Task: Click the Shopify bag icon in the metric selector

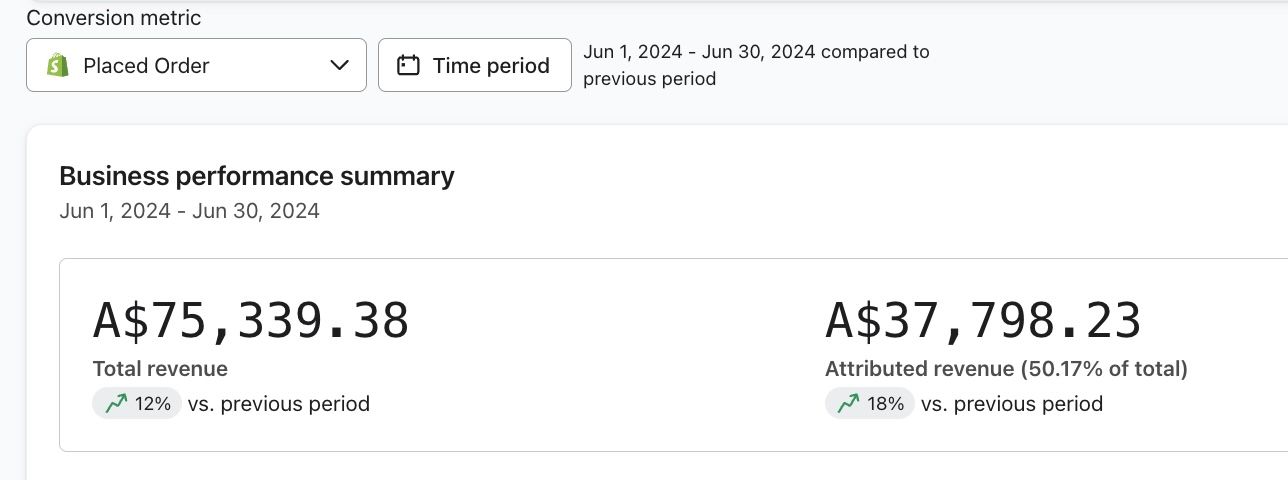Action: coord(58,66)
